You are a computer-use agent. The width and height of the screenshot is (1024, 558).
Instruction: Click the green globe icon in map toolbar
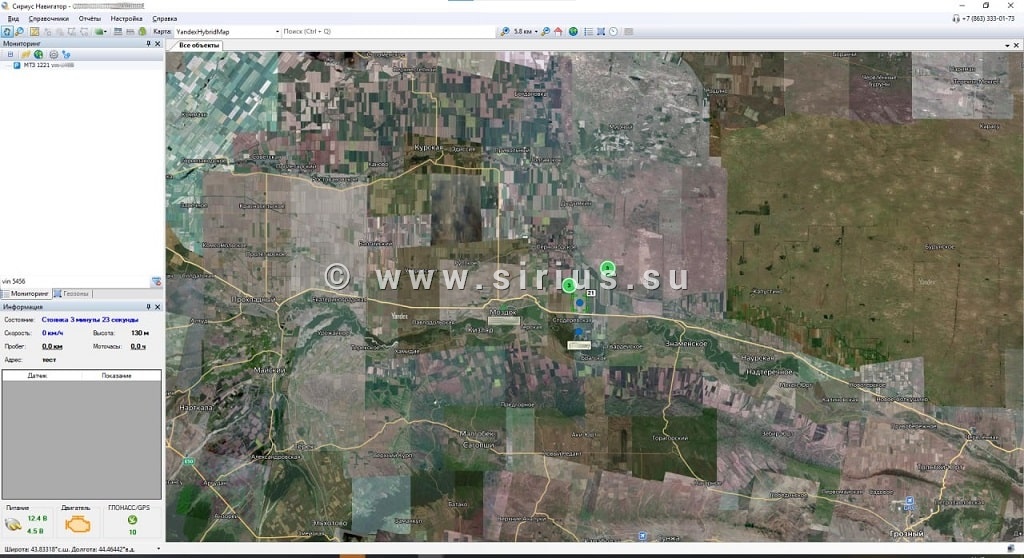573,32
